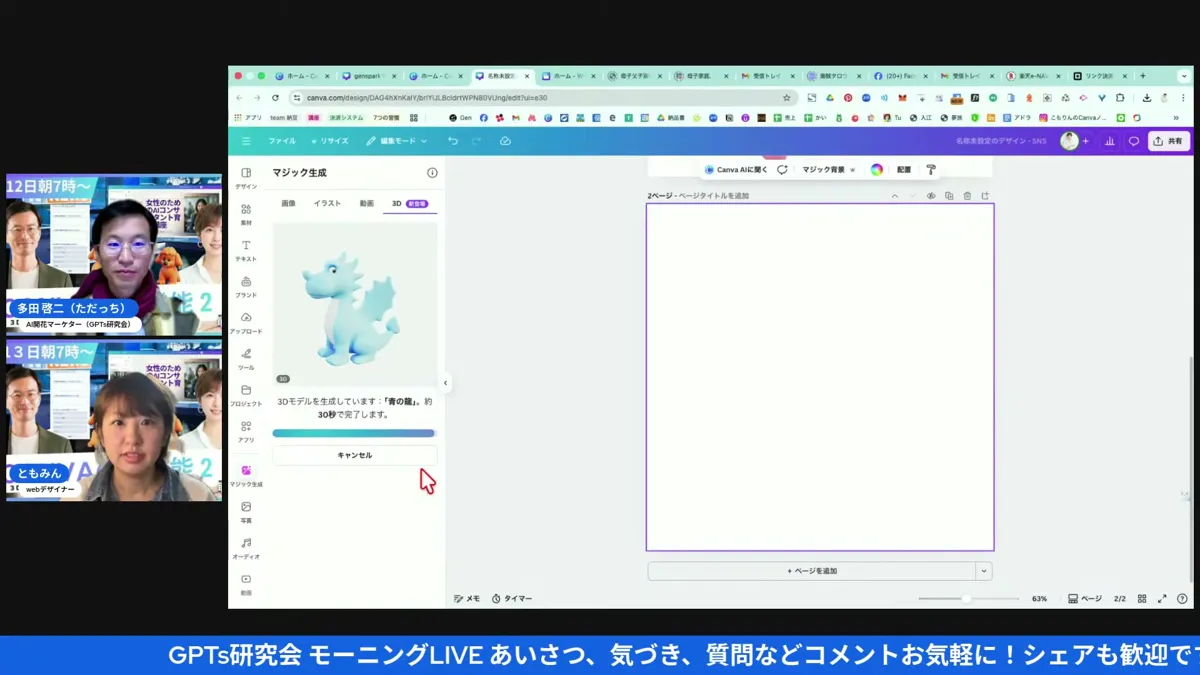Open the ブランド (Brand) sidebar panel
Viewport: 1200px width, 675px height.
click(x=246, y=286)
